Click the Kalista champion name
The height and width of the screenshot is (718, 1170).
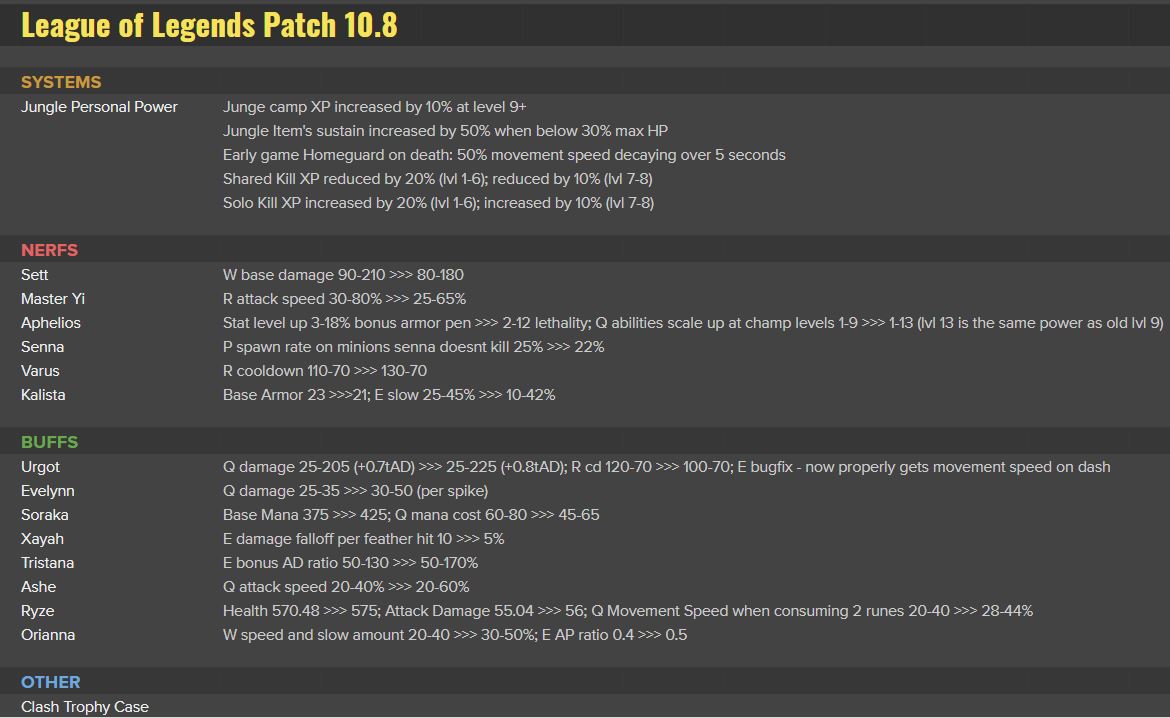(43, 394)
